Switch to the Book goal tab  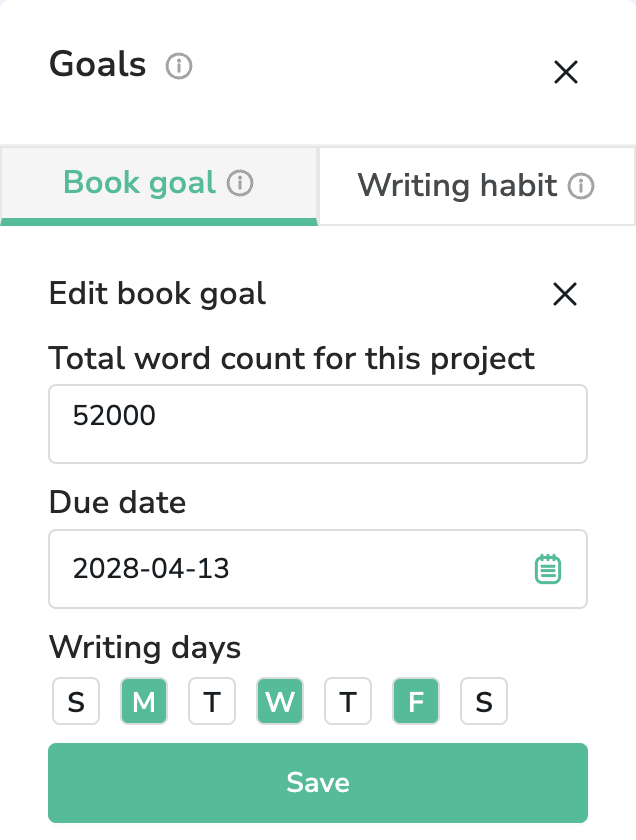[x=140, y=184]
